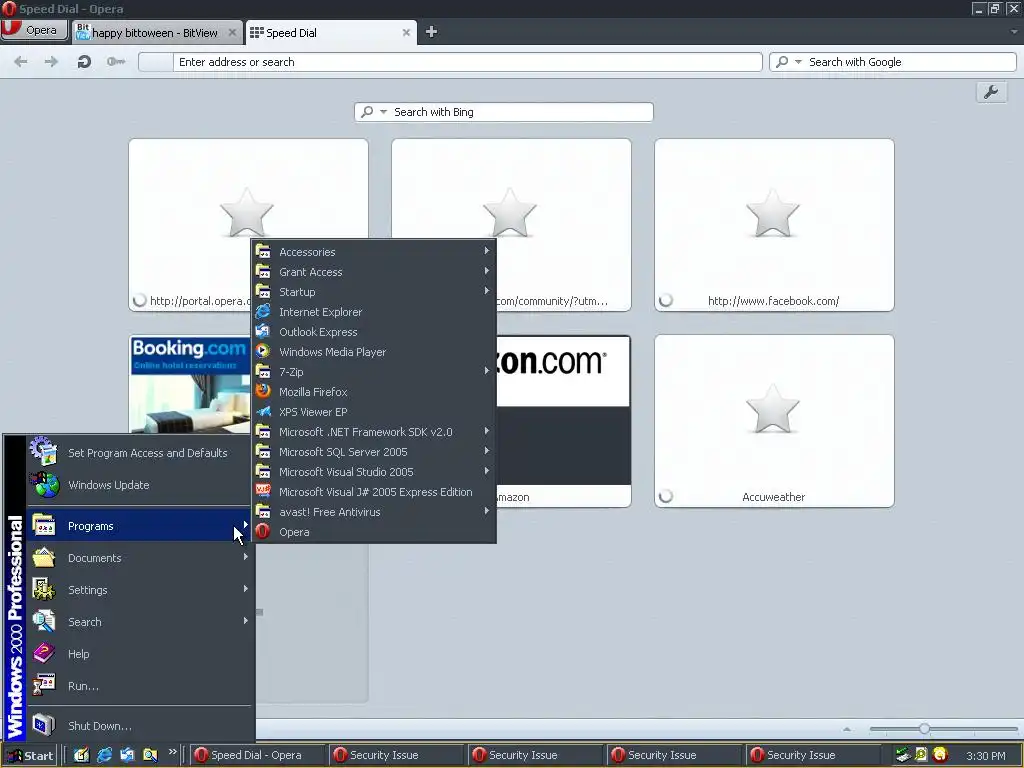Open the Grant Access folder entry
The image size is (1024, 768).
point(374,272)
